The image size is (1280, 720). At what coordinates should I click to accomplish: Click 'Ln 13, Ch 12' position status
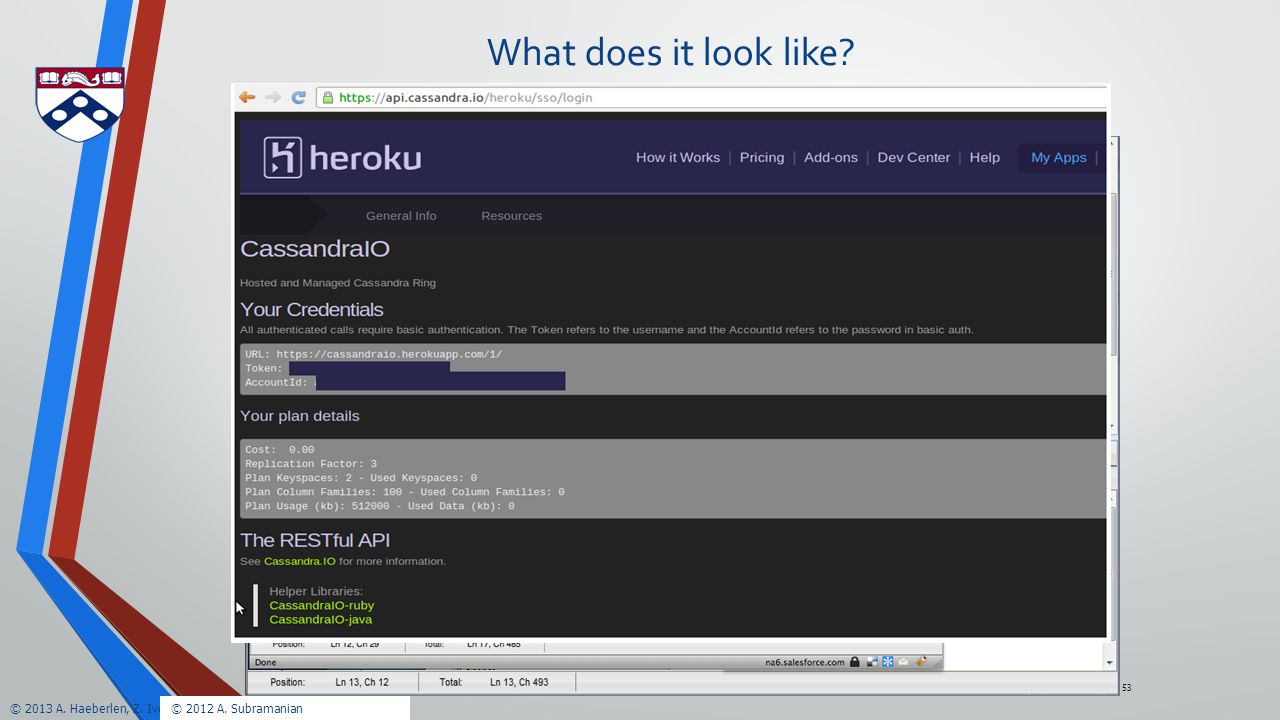[x=362, y=682]
